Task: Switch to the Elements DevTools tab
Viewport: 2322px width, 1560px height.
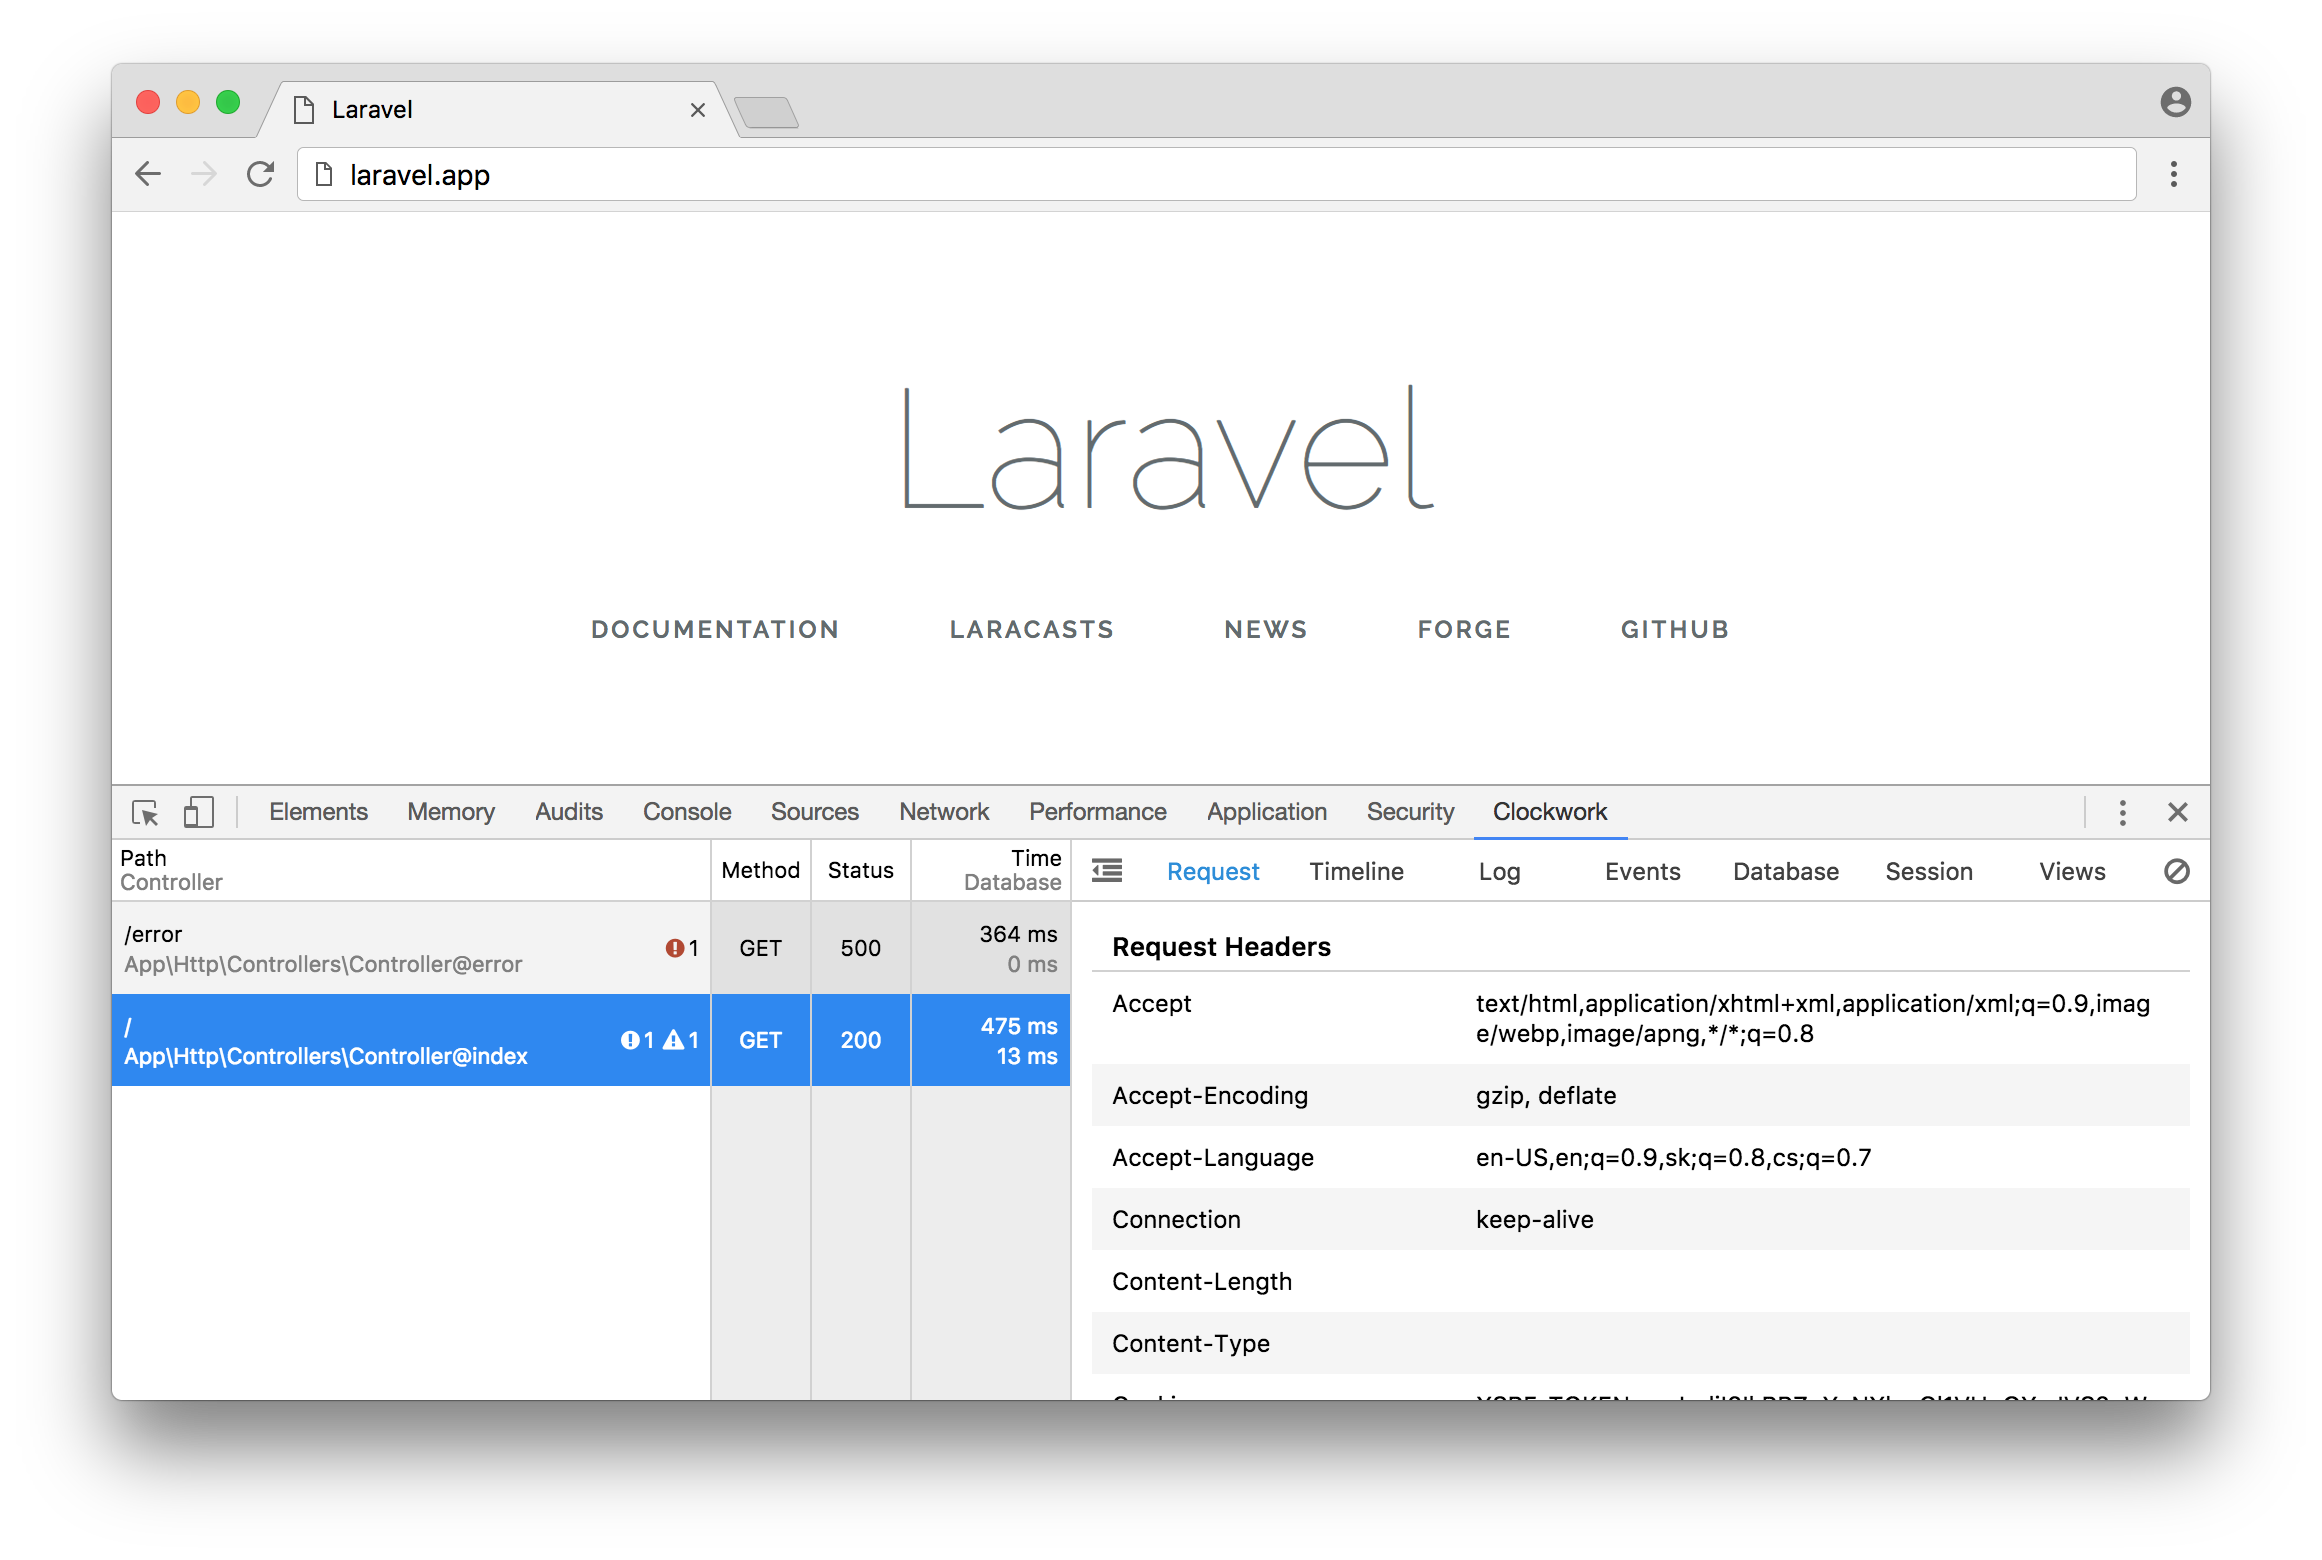Action: point(318,812)
